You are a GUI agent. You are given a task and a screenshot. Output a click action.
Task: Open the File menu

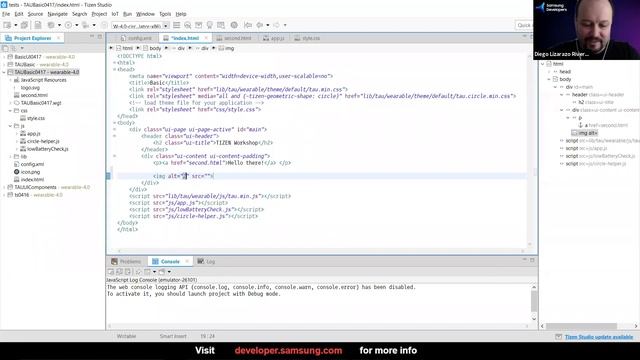(6, 14)
